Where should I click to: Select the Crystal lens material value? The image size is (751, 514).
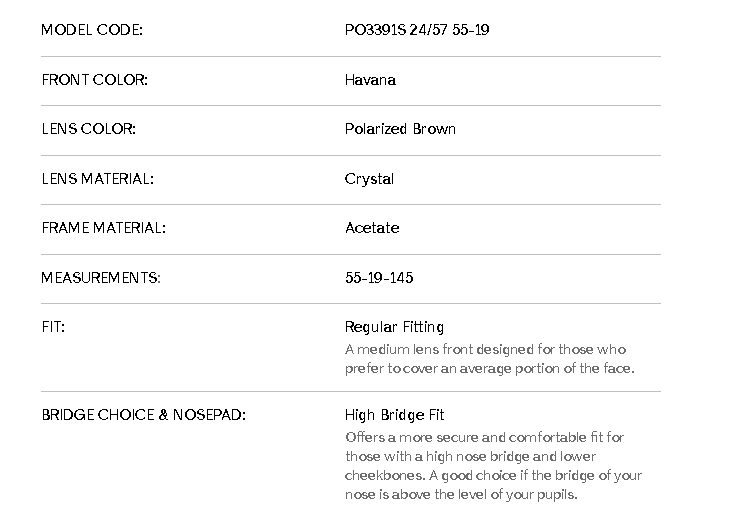369,179
